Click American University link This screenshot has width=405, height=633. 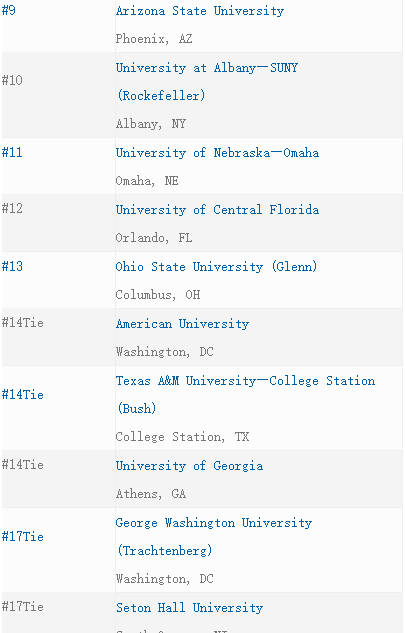click(x=183, y=324)
